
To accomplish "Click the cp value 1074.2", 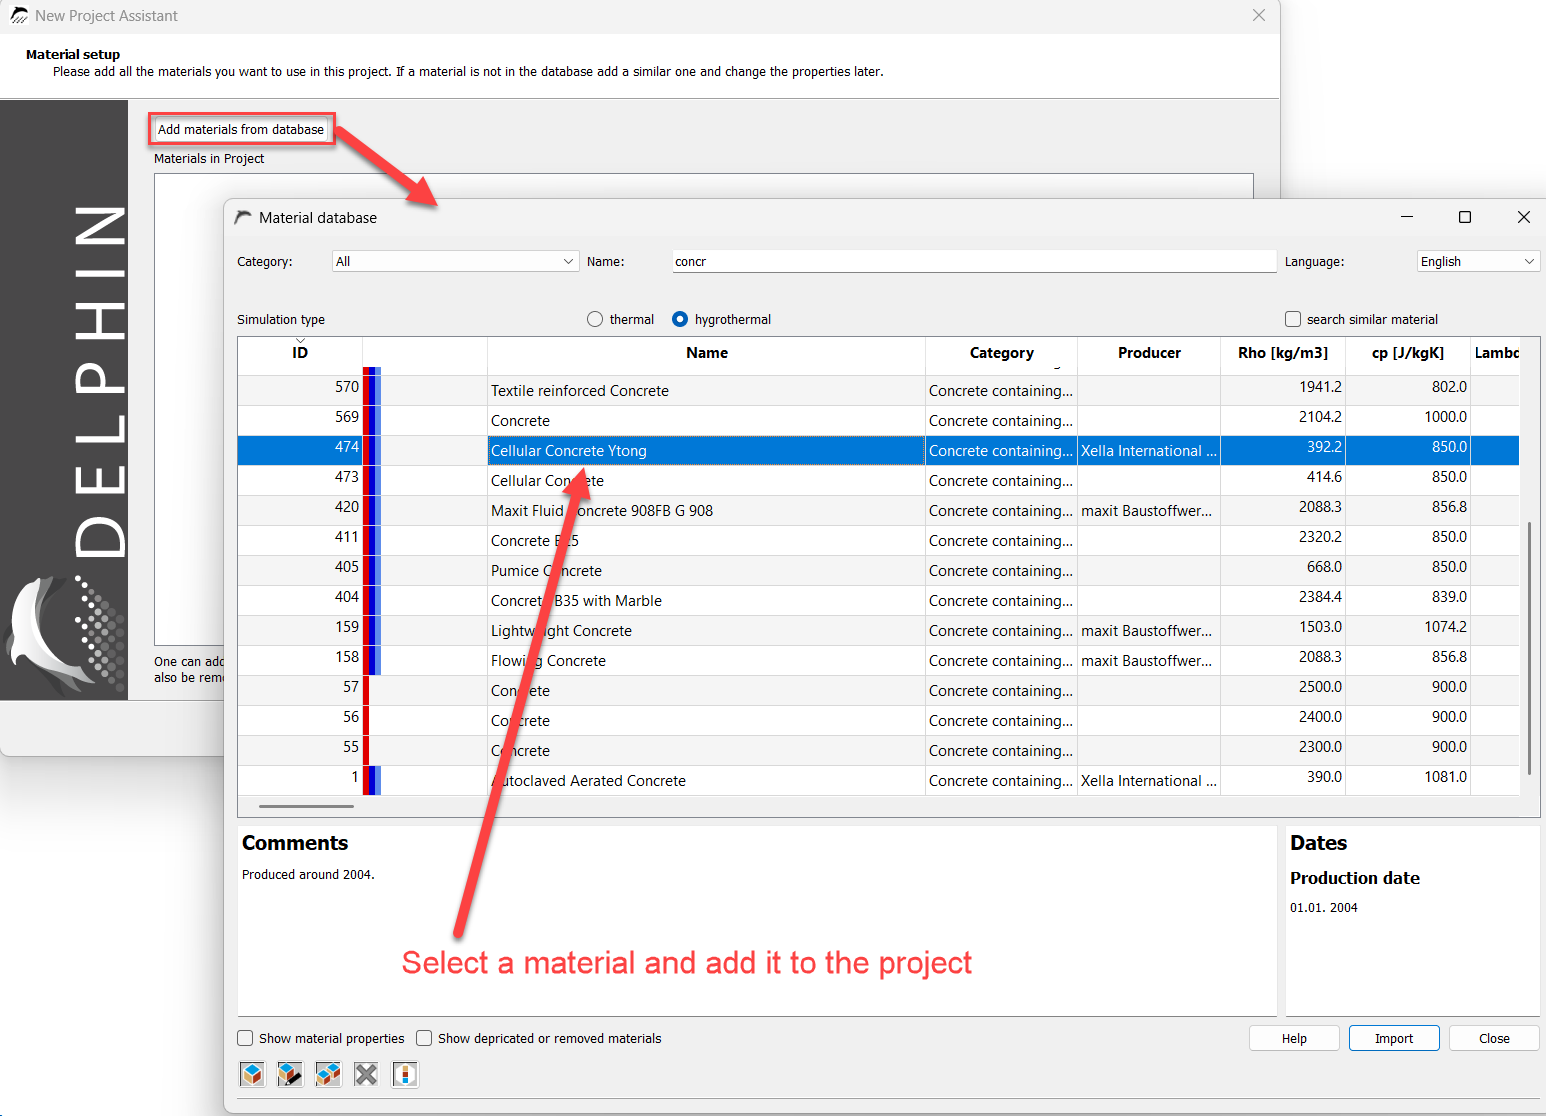I will (x=1445, y=627).
